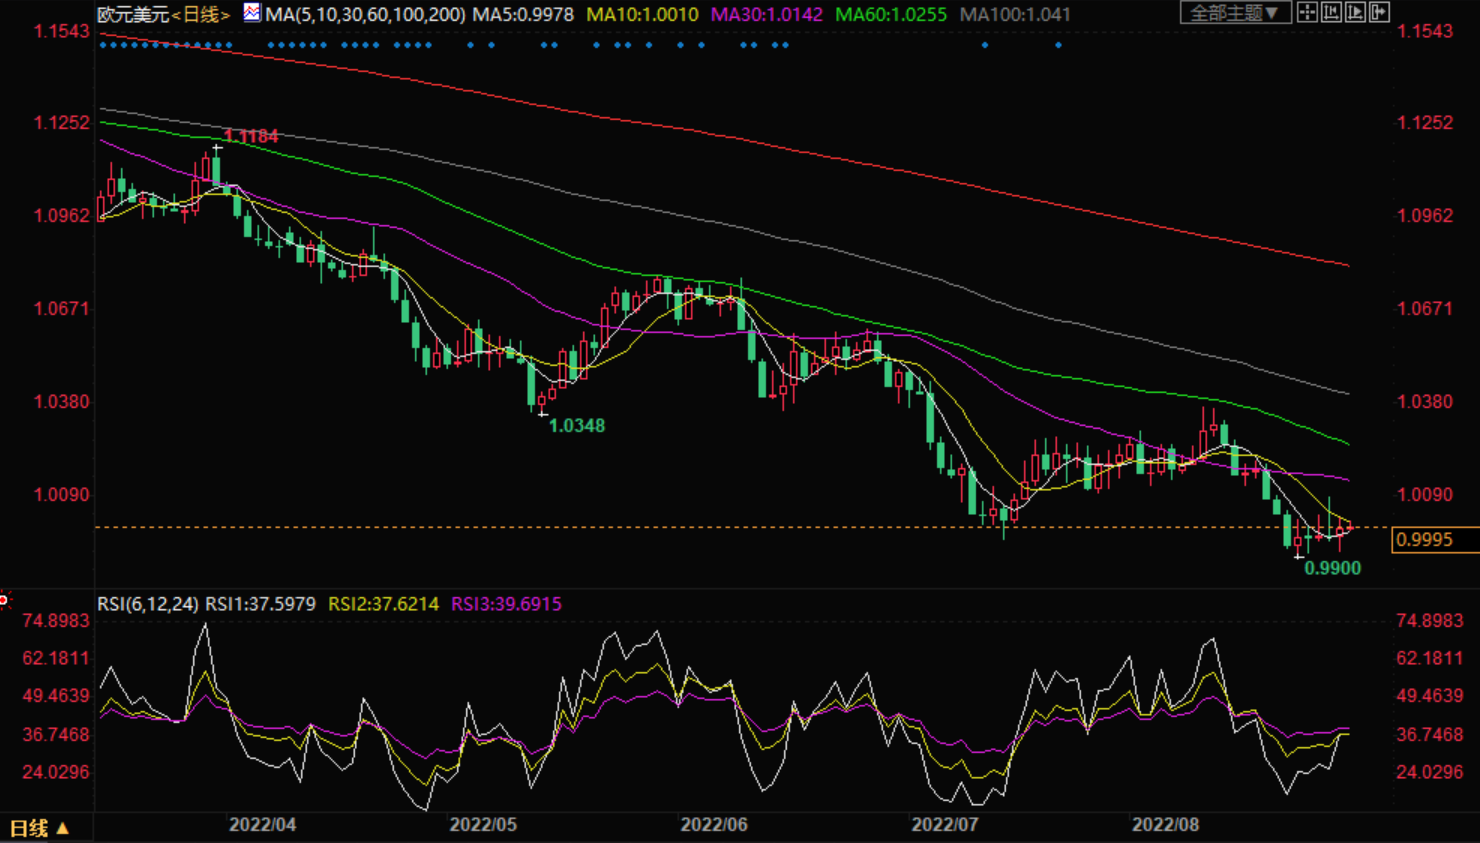Click the RSI(6,12,24) indicator label
Screen dimensions: 1480x843
coord(147,604)
